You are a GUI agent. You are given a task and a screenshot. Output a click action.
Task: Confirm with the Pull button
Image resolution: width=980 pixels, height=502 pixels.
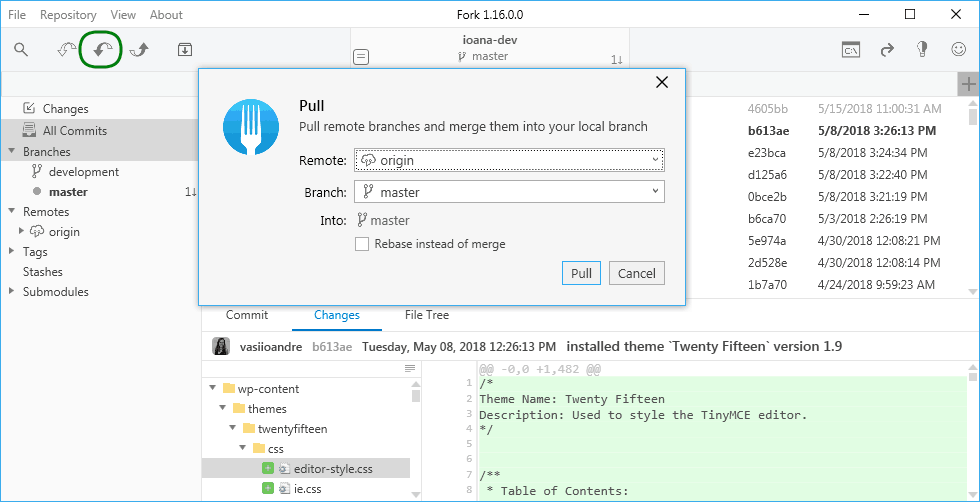[581, 273]
